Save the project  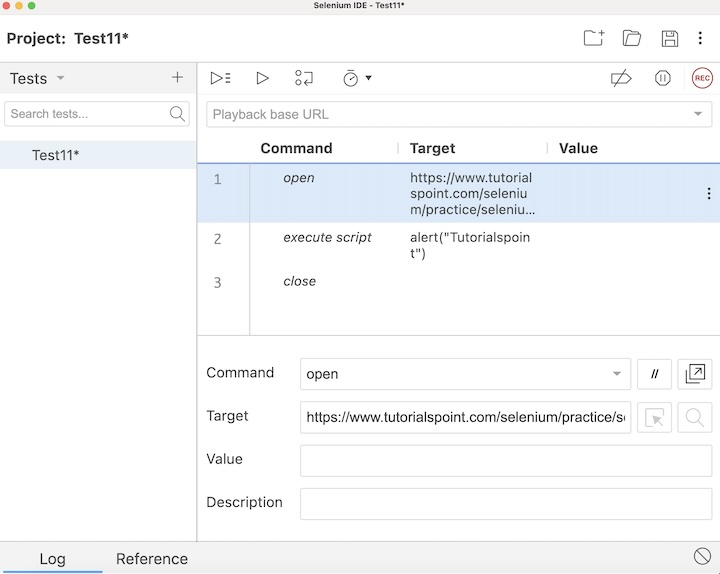click(x=670, y=38)
